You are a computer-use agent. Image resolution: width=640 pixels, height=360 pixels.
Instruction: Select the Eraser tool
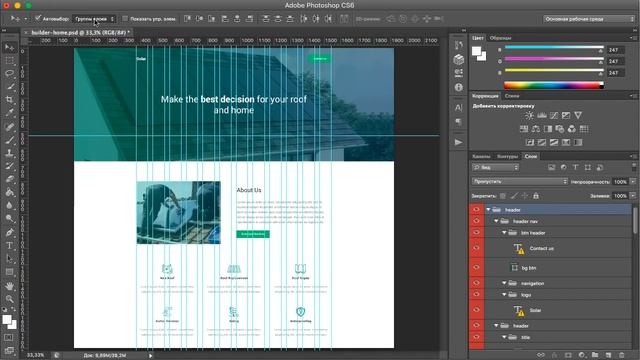(9, 179)
